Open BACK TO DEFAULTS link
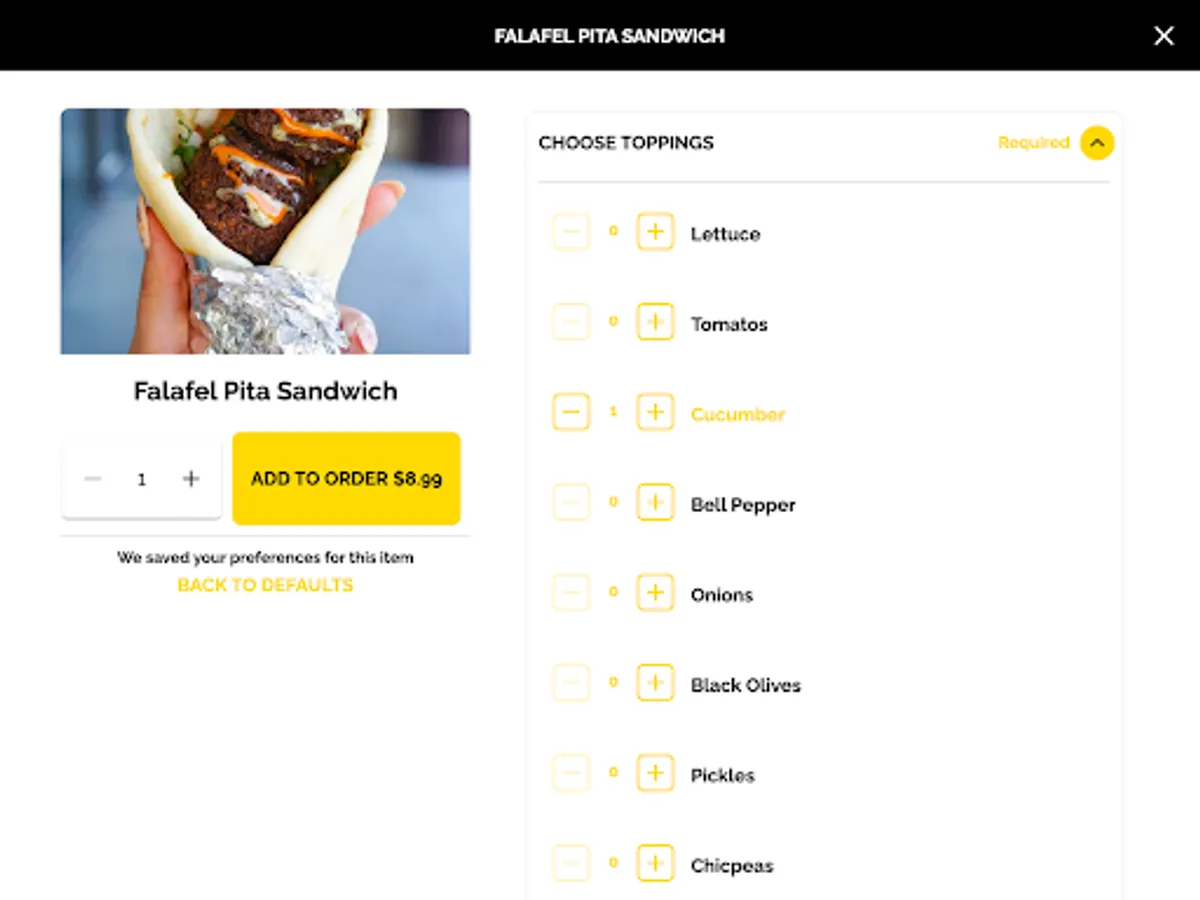 [x=264, y=585]
